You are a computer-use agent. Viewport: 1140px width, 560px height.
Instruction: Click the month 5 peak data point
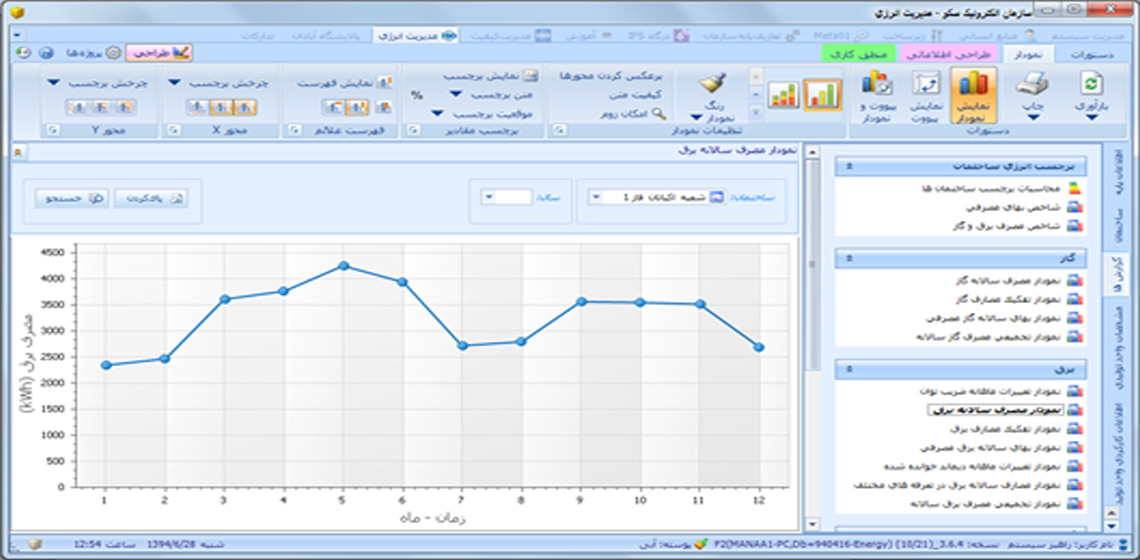342,266
